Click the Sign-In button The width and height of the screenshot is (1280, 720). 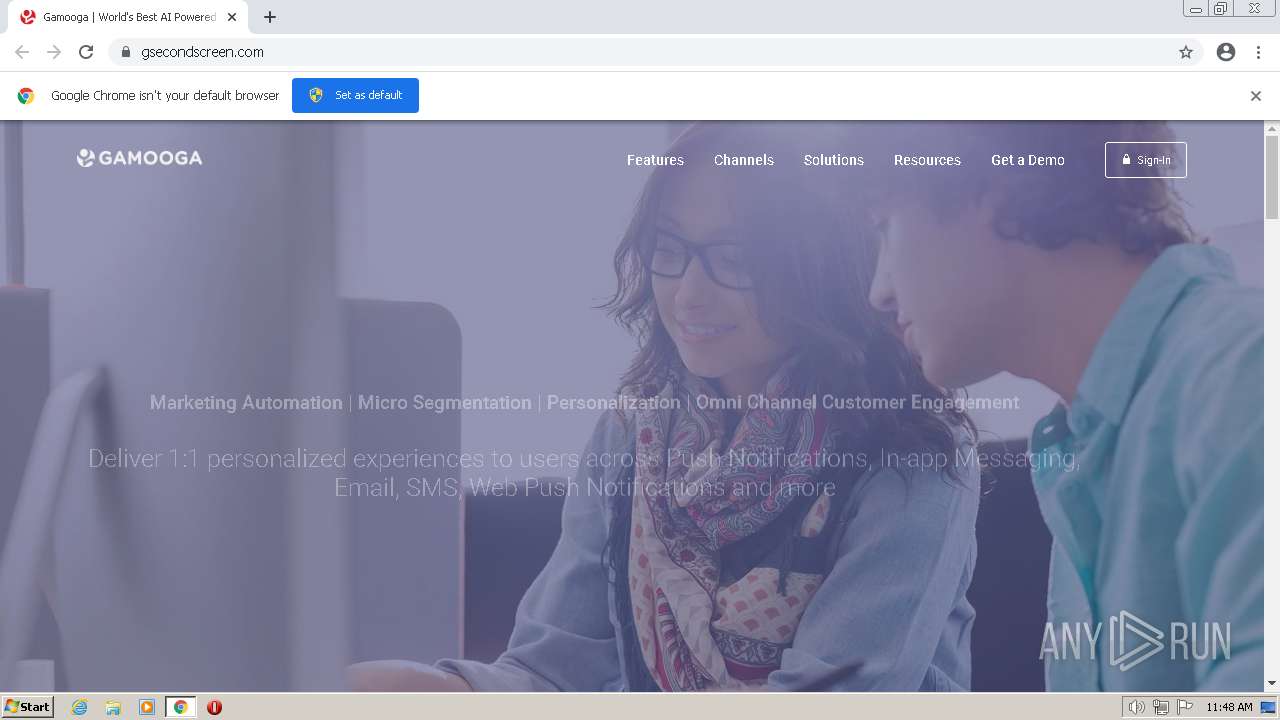click(1146, 160)
